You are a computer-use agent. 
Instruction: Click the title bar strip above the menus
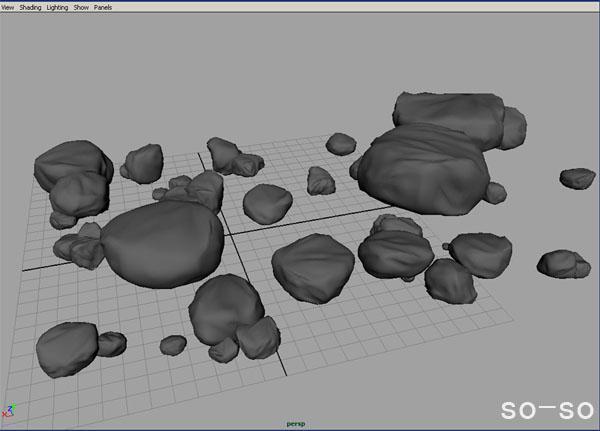click(x=300, y=1)
